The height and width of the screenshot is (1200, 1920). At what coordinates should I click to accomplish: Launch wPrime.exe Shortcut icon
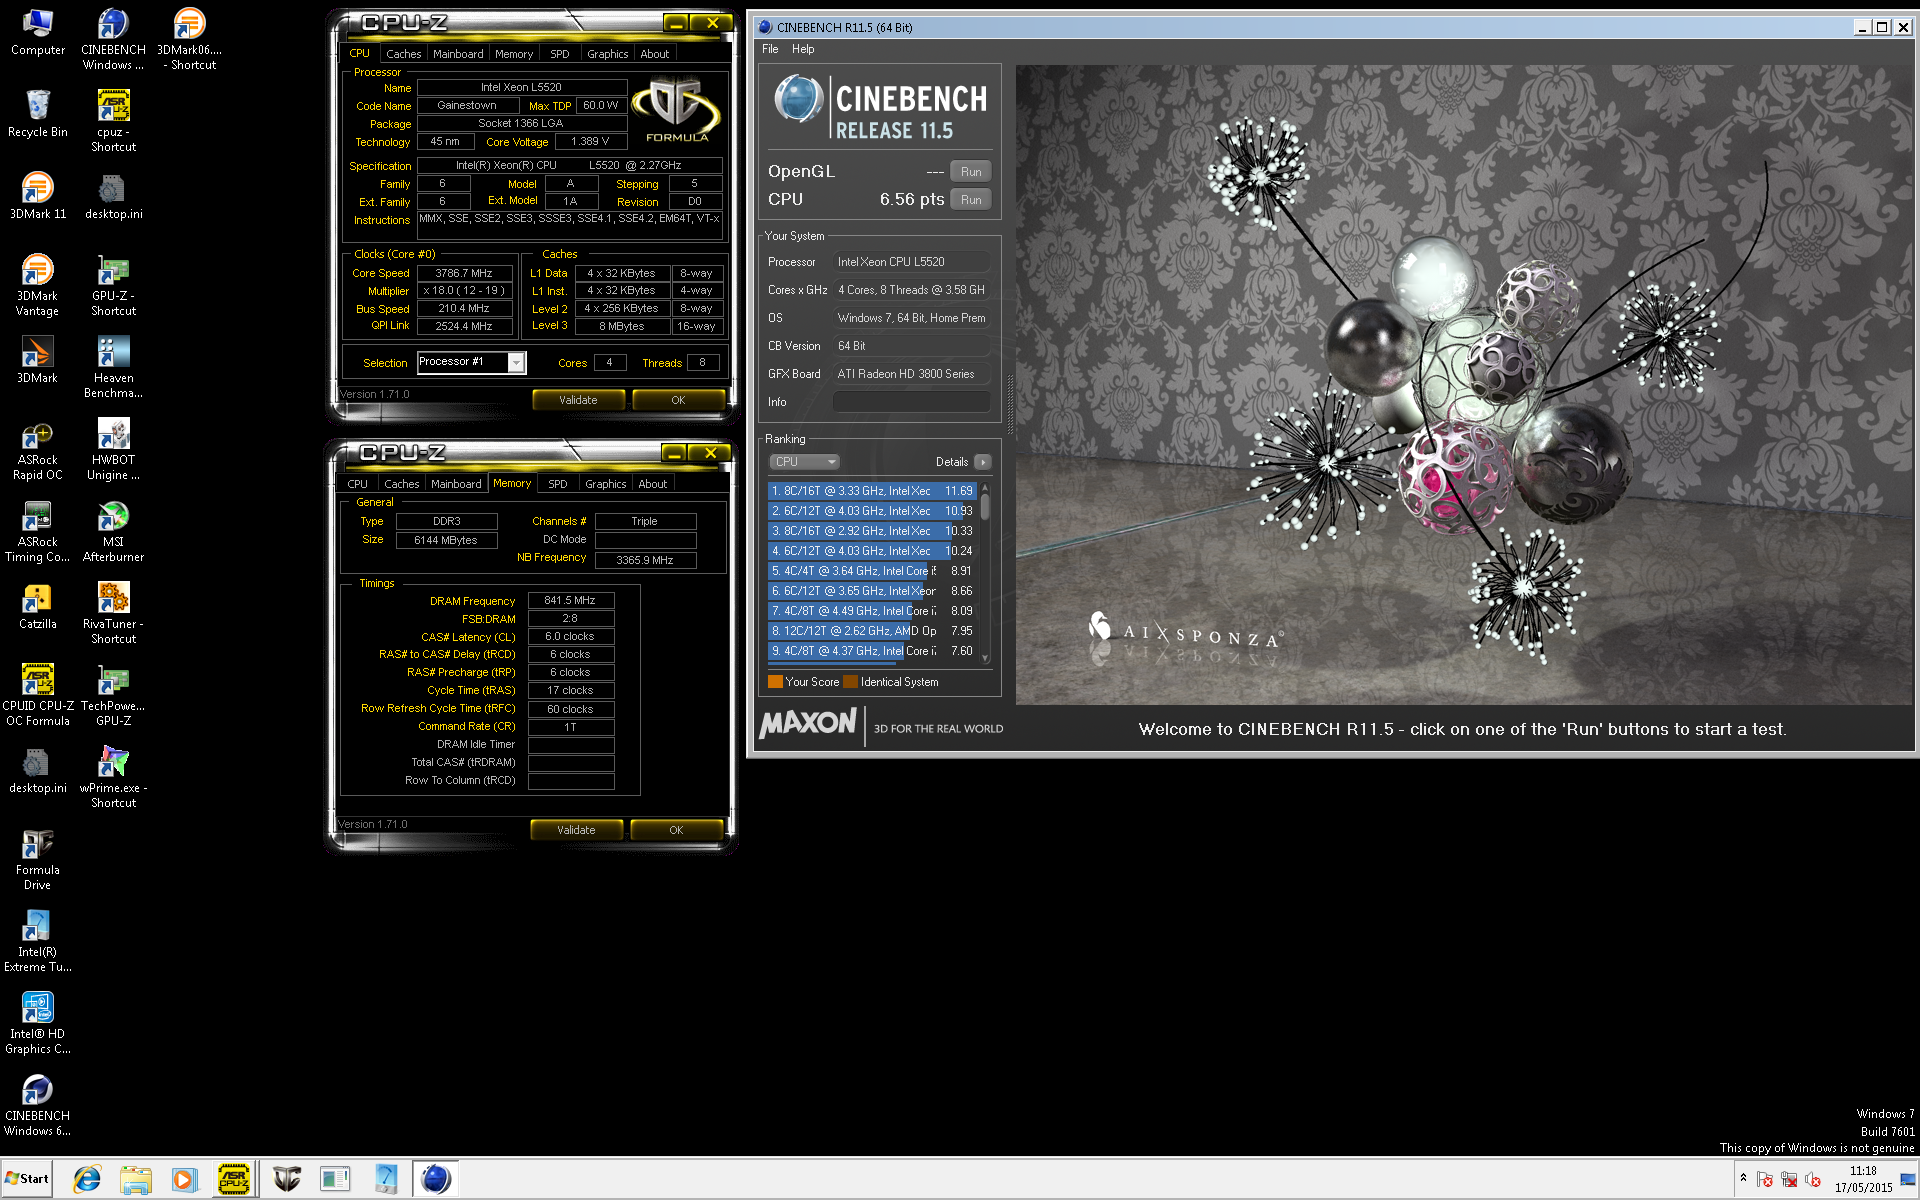113,777
